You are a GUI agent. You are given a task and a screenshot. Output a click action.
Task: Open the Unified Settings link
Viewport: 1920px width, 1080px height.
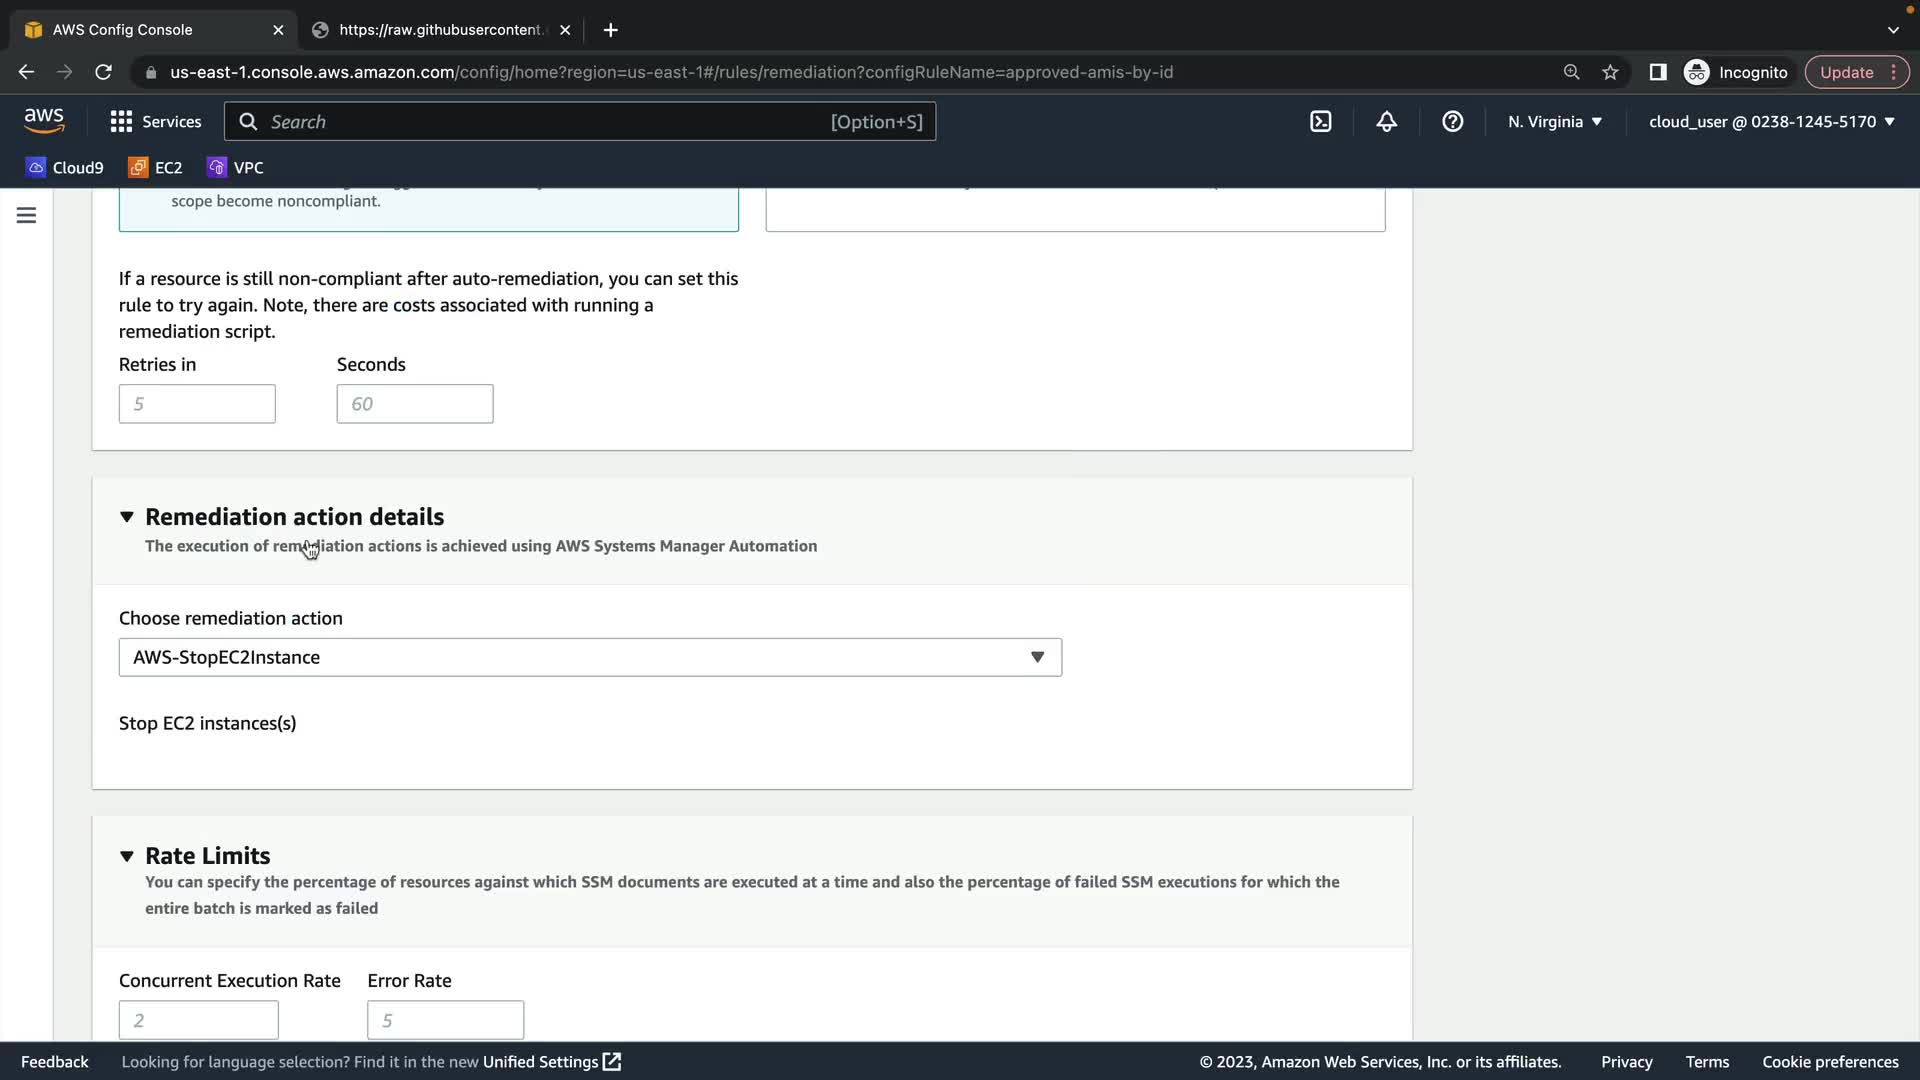(x=551, y=1061)
